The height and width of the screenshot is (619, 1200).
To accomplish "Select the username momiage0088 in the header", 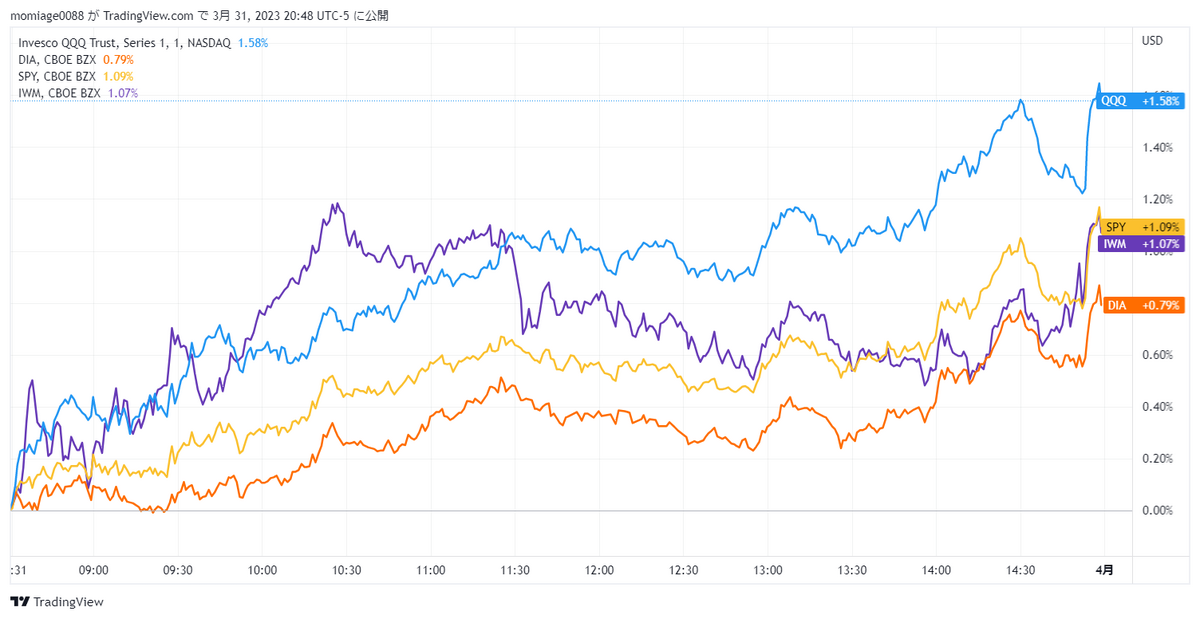I will (48, 16).
